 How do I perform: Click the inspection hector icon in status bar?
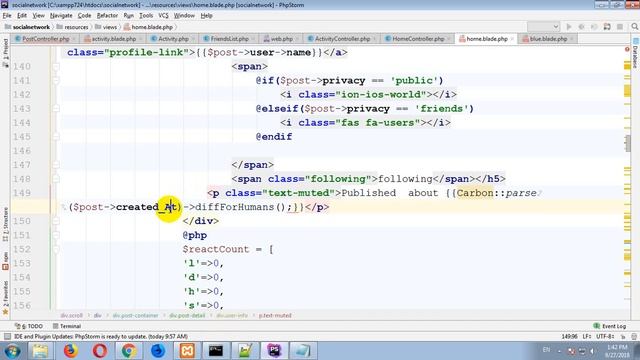633,336
